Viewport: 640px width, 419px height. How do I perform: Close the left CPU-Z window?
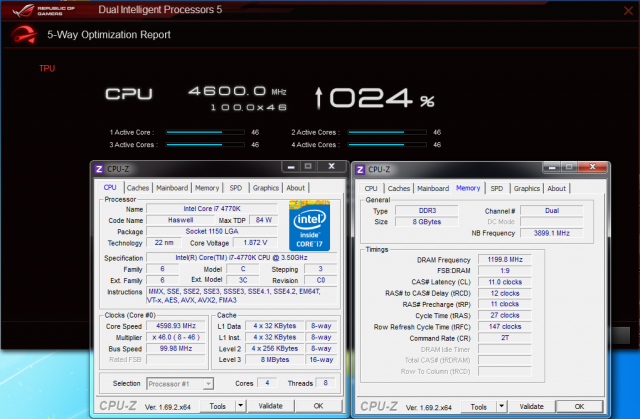pos(331,166)
